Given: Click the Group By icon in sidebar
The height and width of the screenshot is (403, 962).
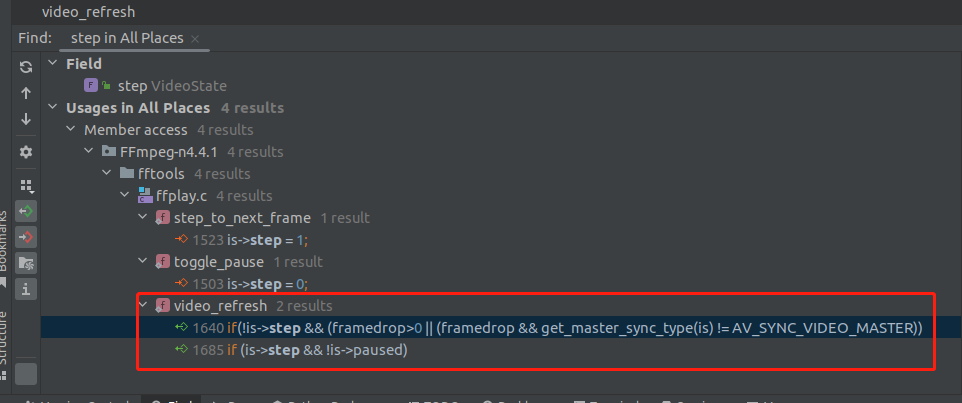Looking at the screenshot, I should point(26,185).
